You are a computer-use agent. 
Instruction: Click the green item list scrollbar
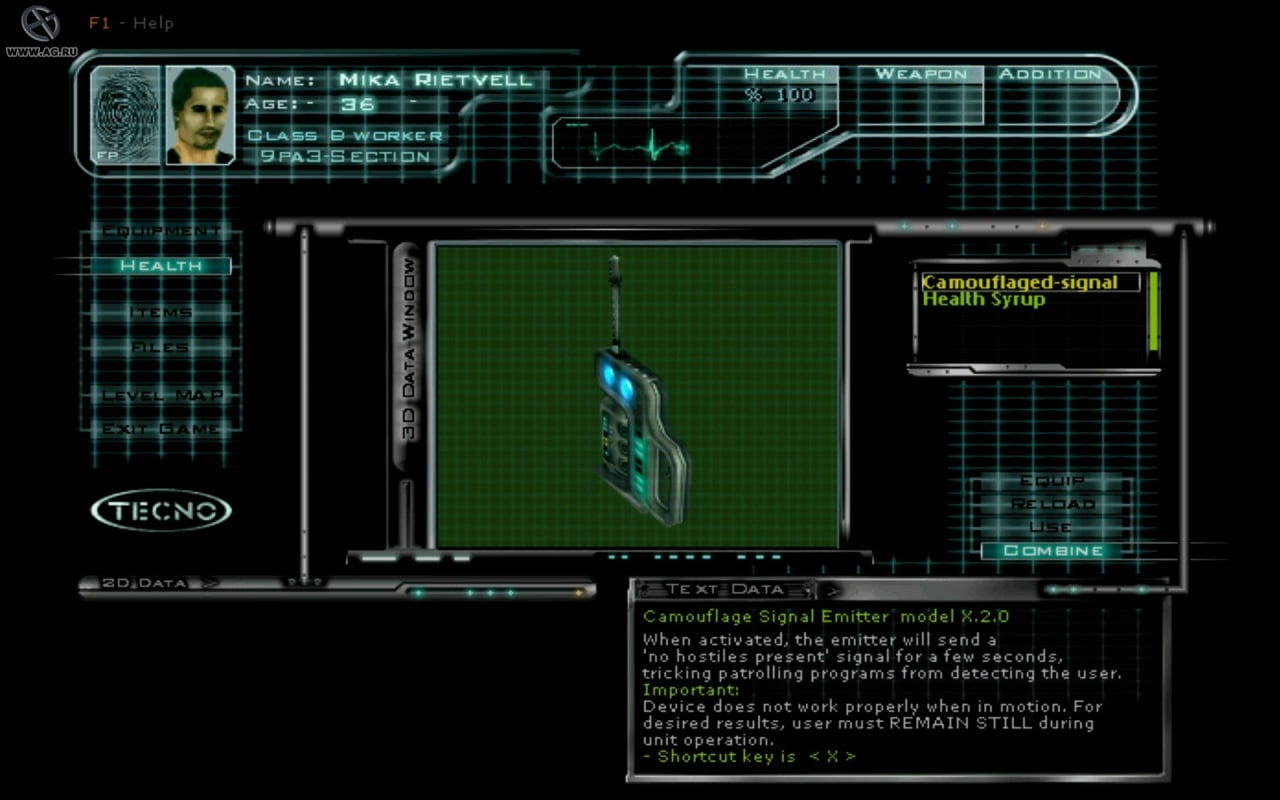1154,312
